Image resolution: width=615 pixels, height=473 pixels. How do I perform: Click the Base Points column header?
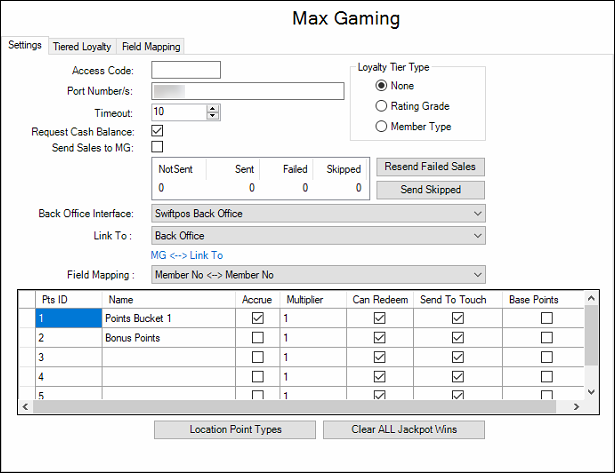(x=543, y=300)
